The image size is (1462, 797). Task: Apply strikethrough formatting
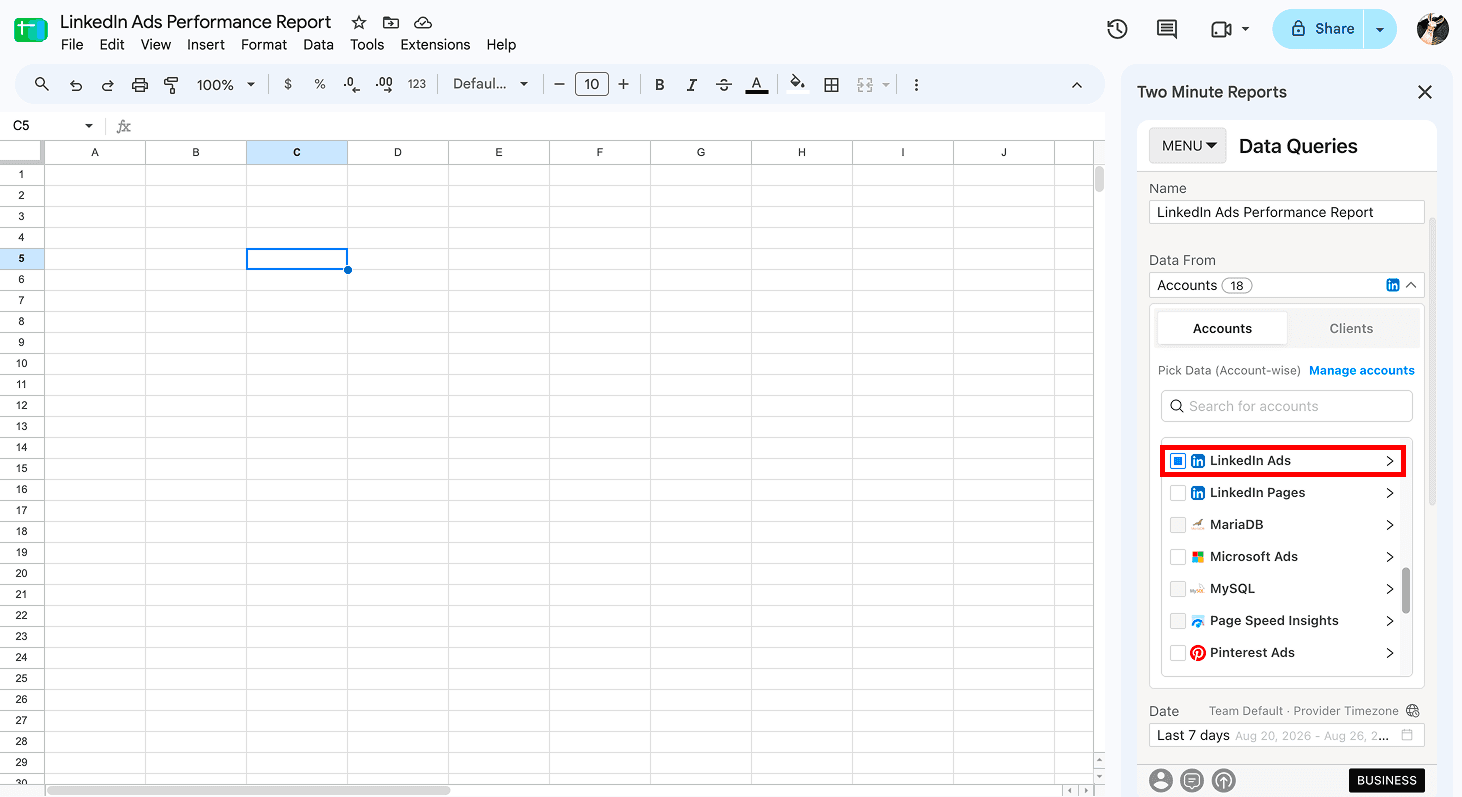pyautogui.click(x=724, y=85)
